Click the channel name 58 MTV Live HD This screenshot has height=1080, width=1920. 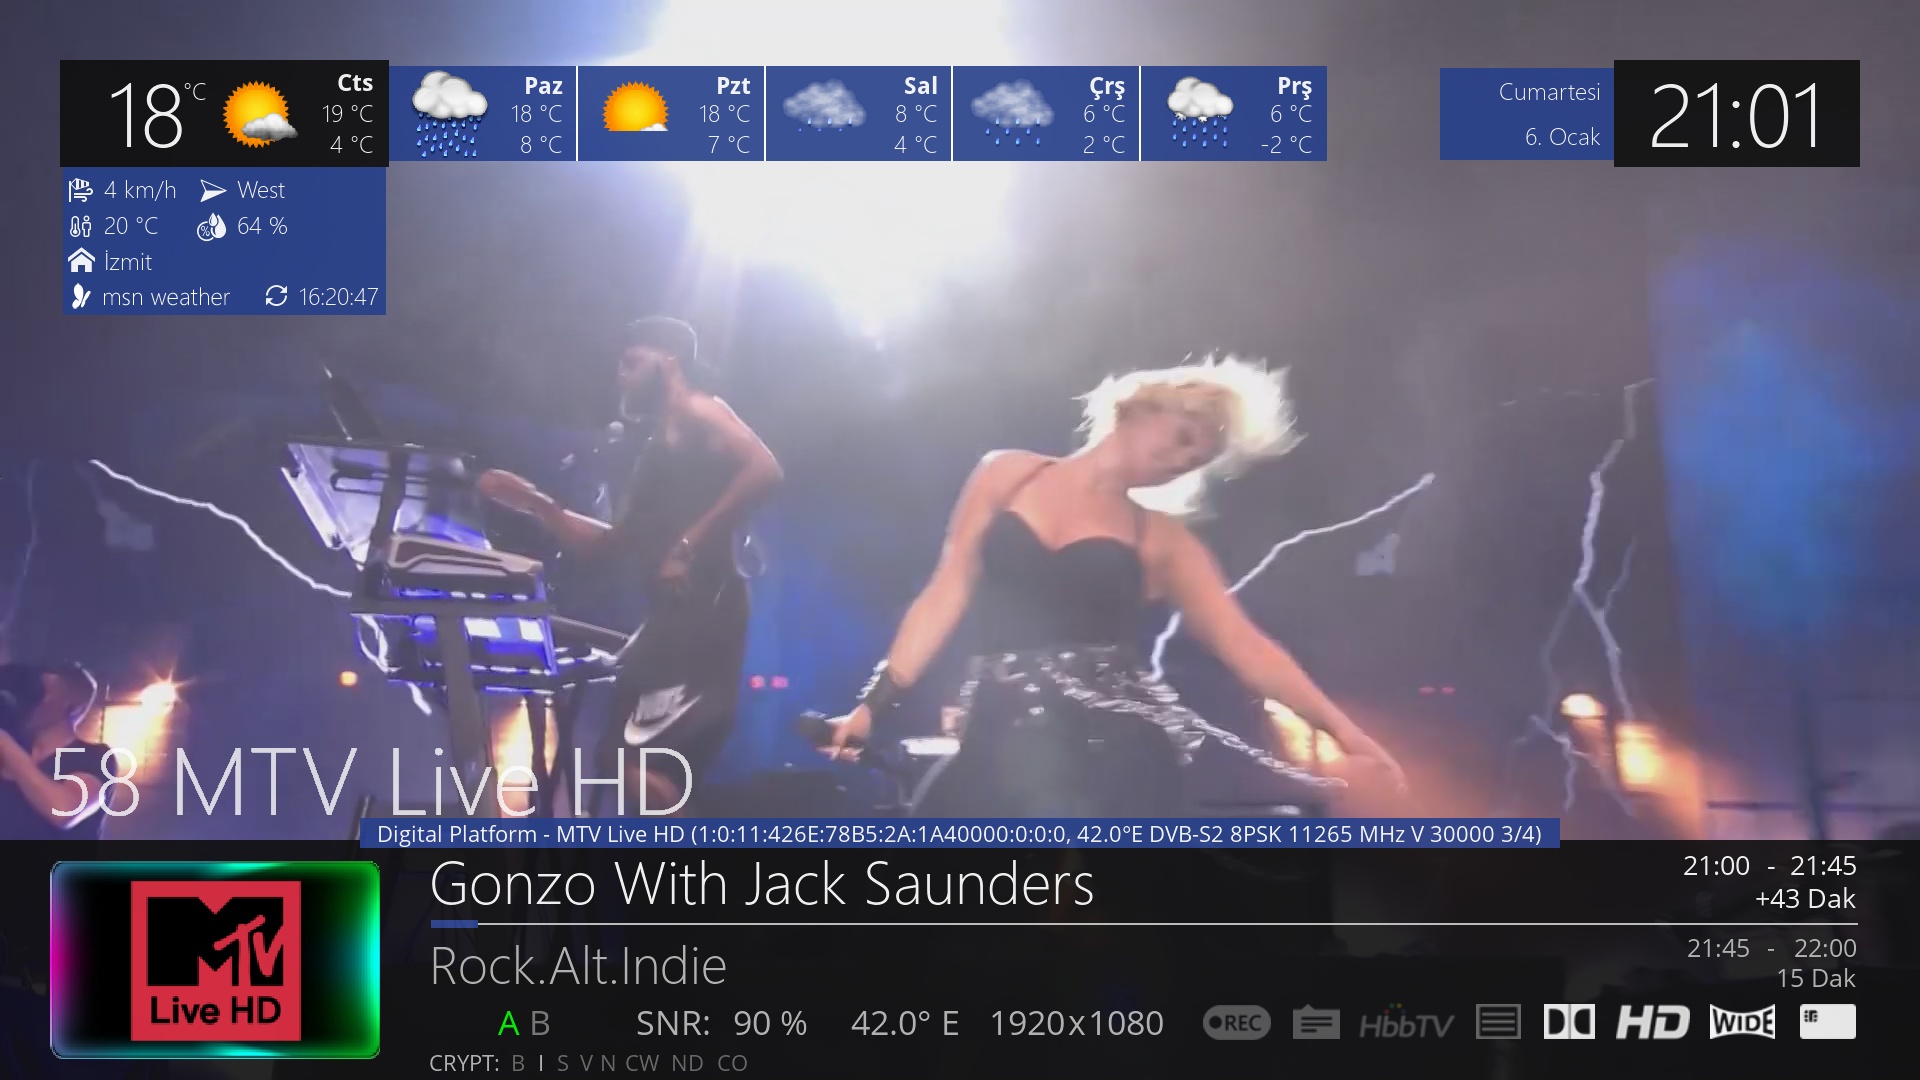tap(371, 781)
